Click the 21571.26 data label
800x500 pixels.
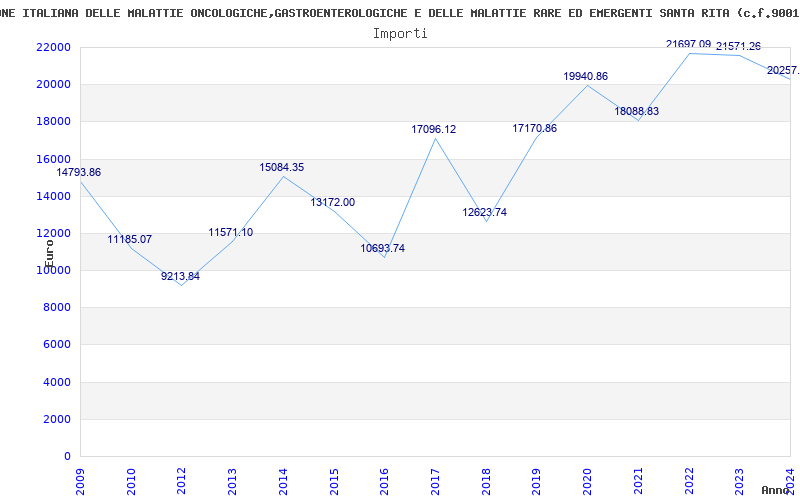(738, 46)
